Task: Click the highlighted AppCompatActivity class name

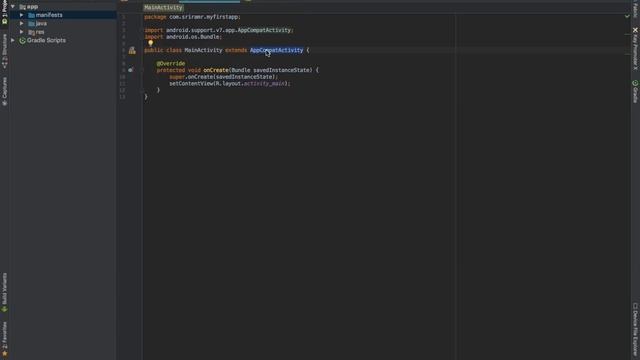Action: click(x=276, y=50)
